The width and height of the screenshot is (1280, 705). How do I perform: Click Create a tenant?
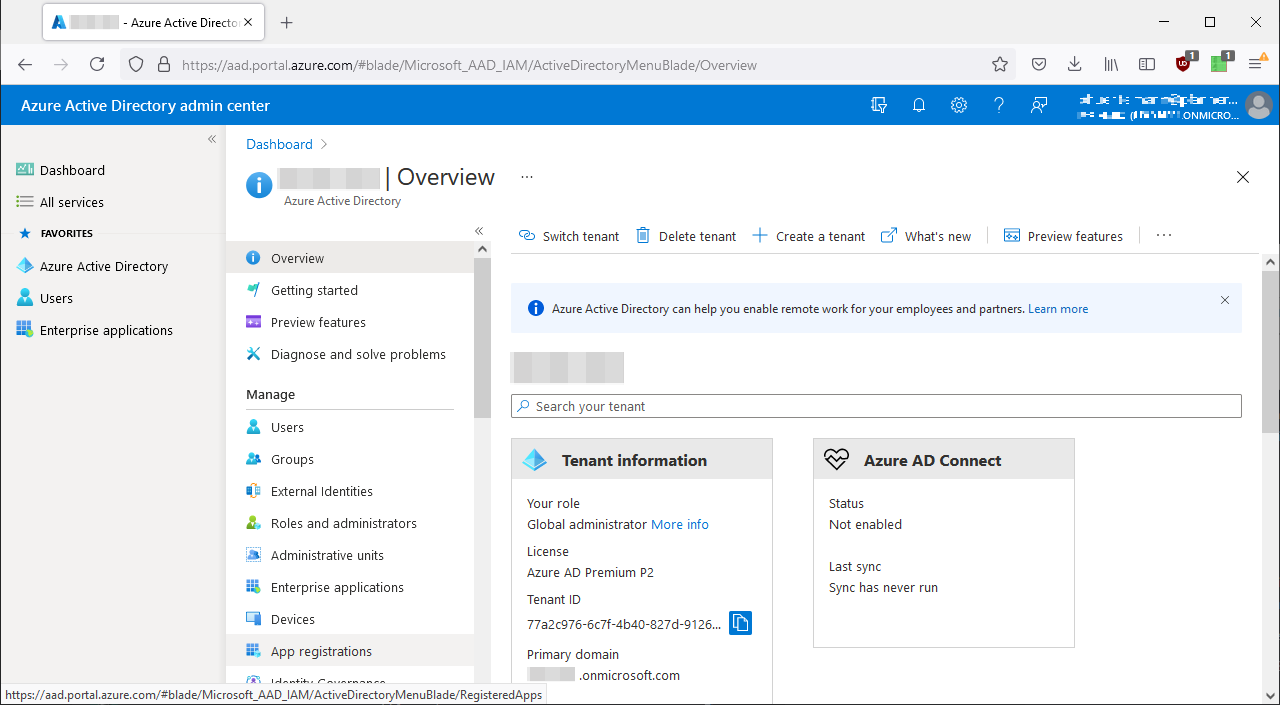pos(808,235)
